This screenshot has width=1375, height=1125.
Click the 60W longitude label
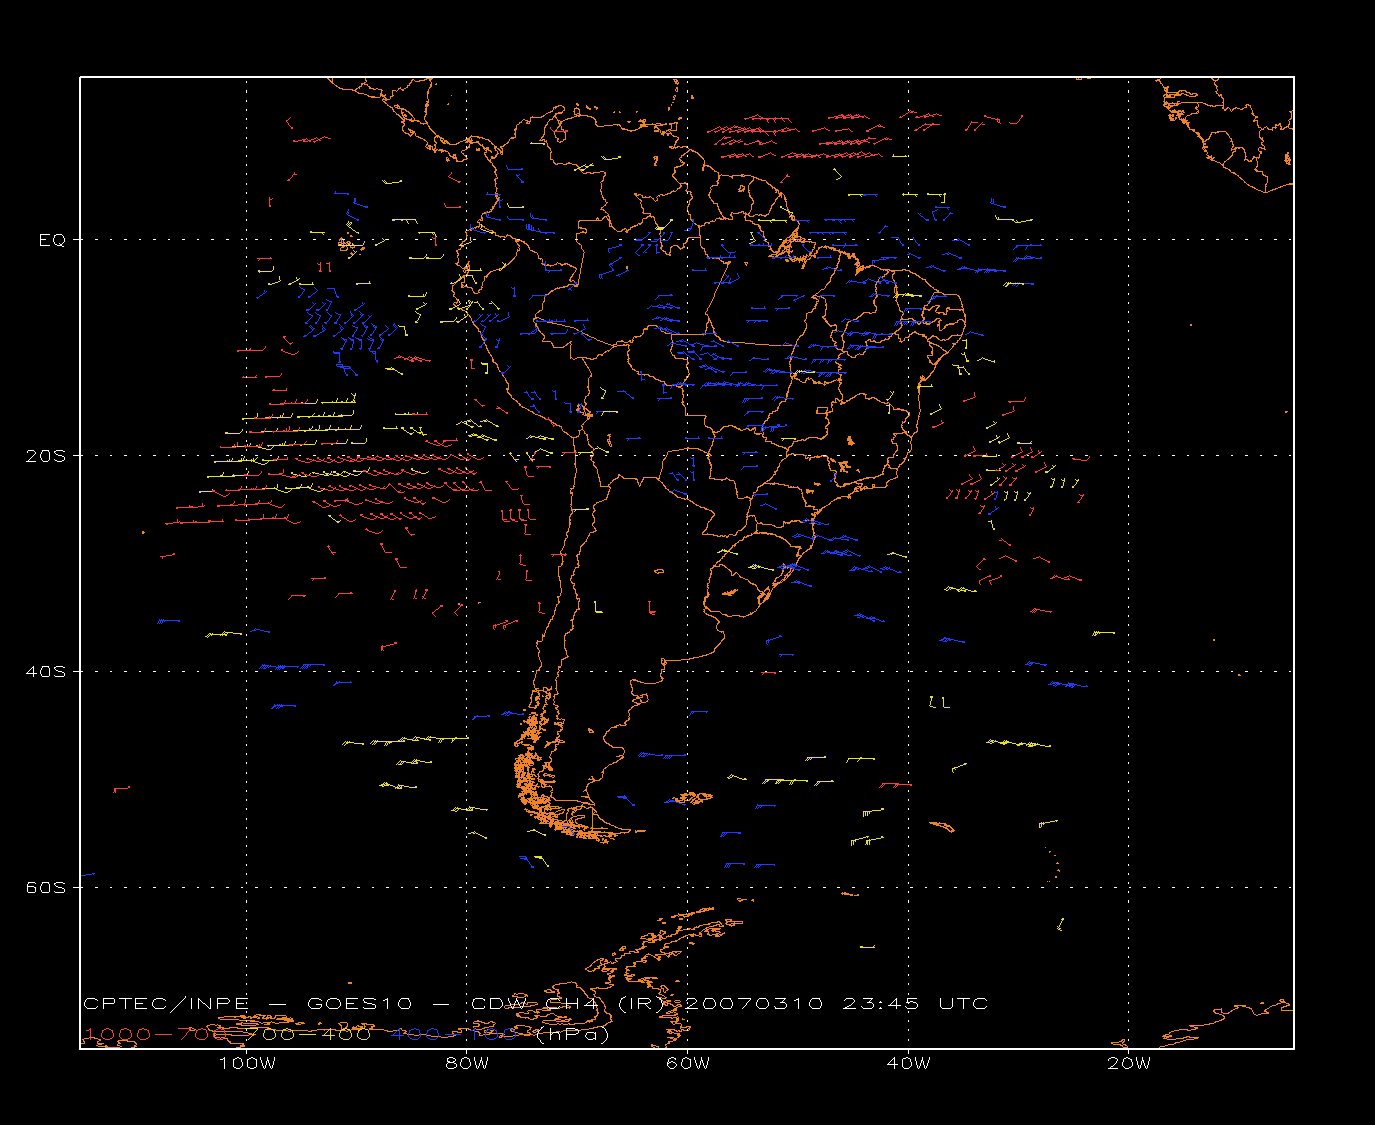point(688,1064)
